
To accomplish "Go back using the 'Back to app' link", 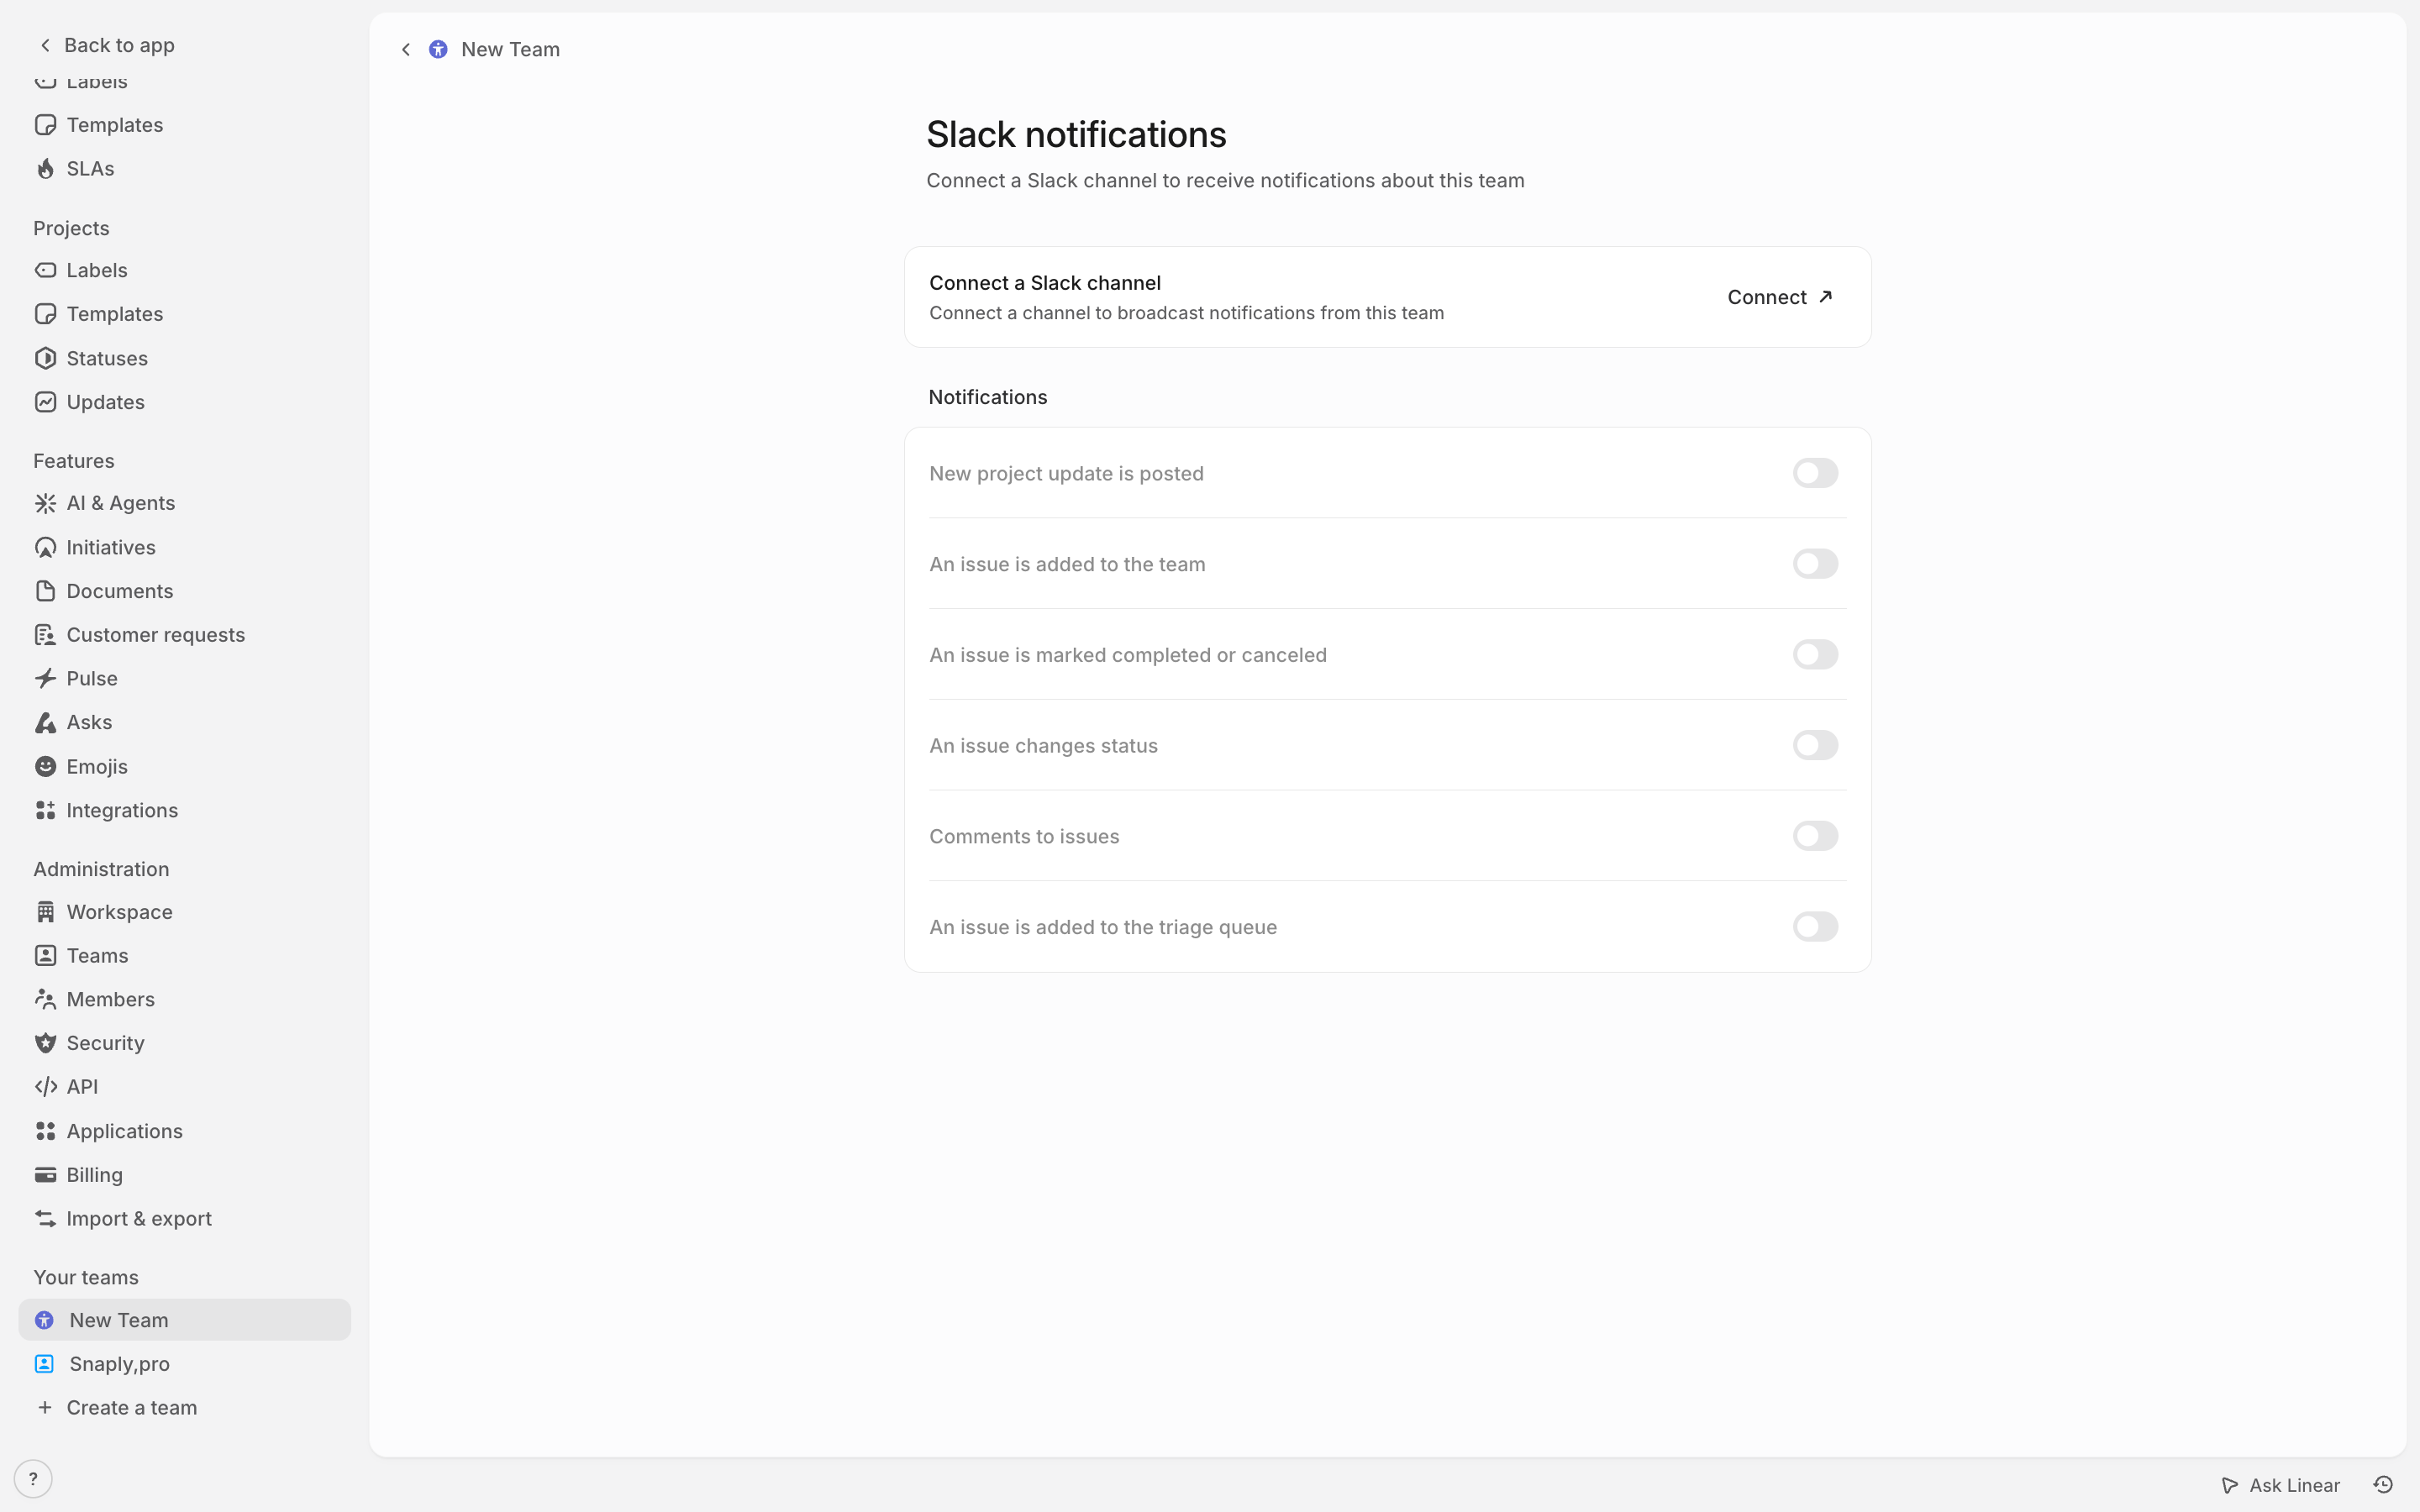I will tap(107, 45).
